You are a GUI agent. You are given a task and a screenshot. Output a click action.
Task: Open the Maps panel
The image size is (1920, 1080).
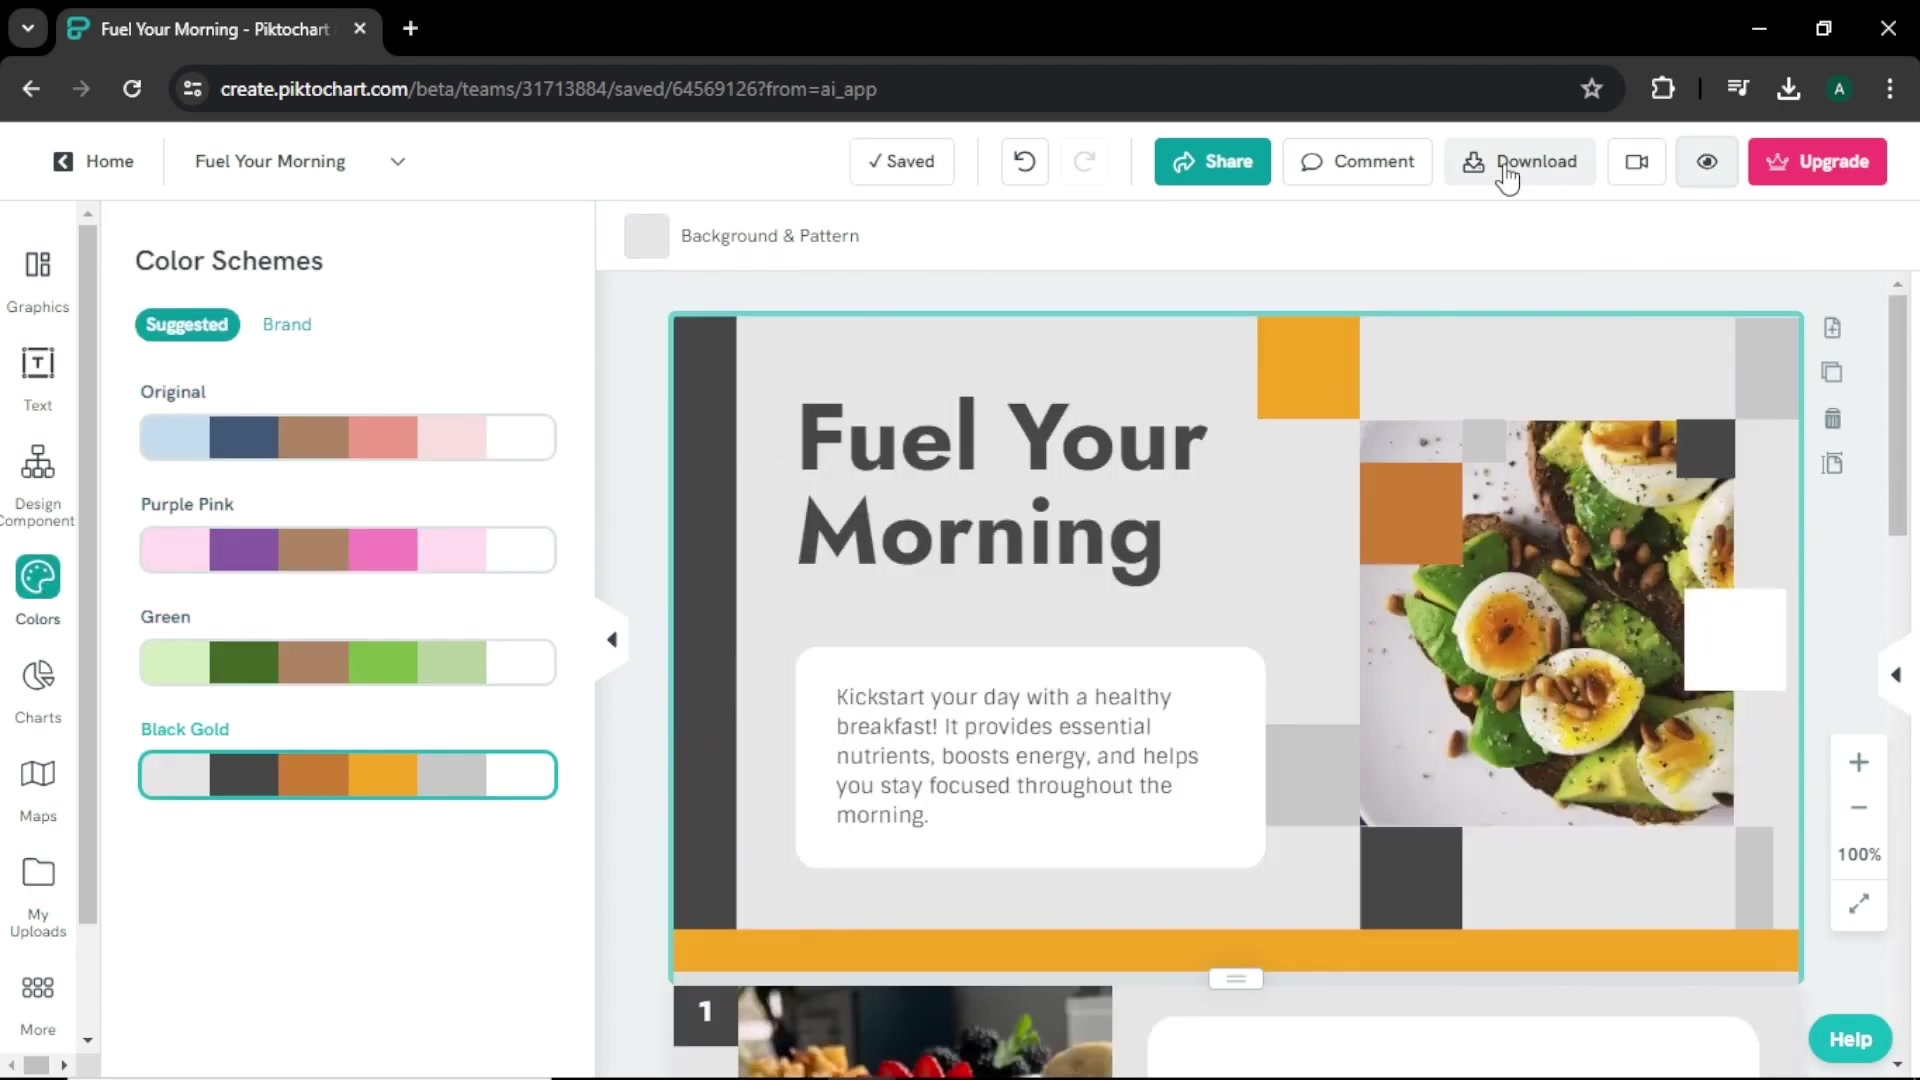click(x=38, y=790)
